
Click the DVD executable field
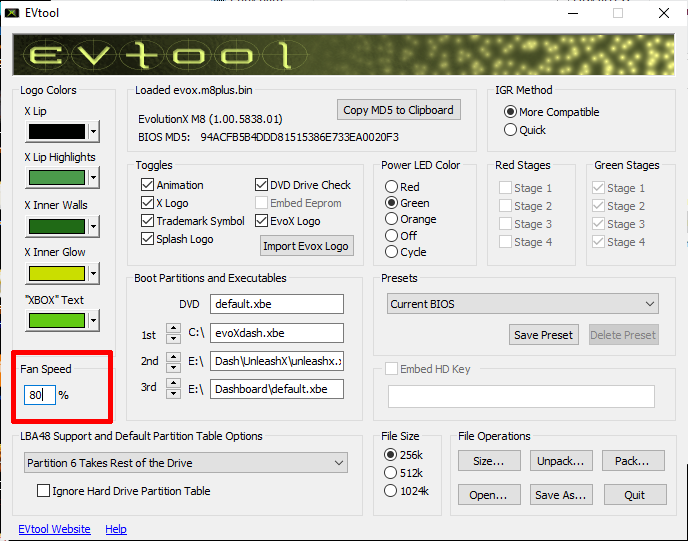click(x=277, y=304)
